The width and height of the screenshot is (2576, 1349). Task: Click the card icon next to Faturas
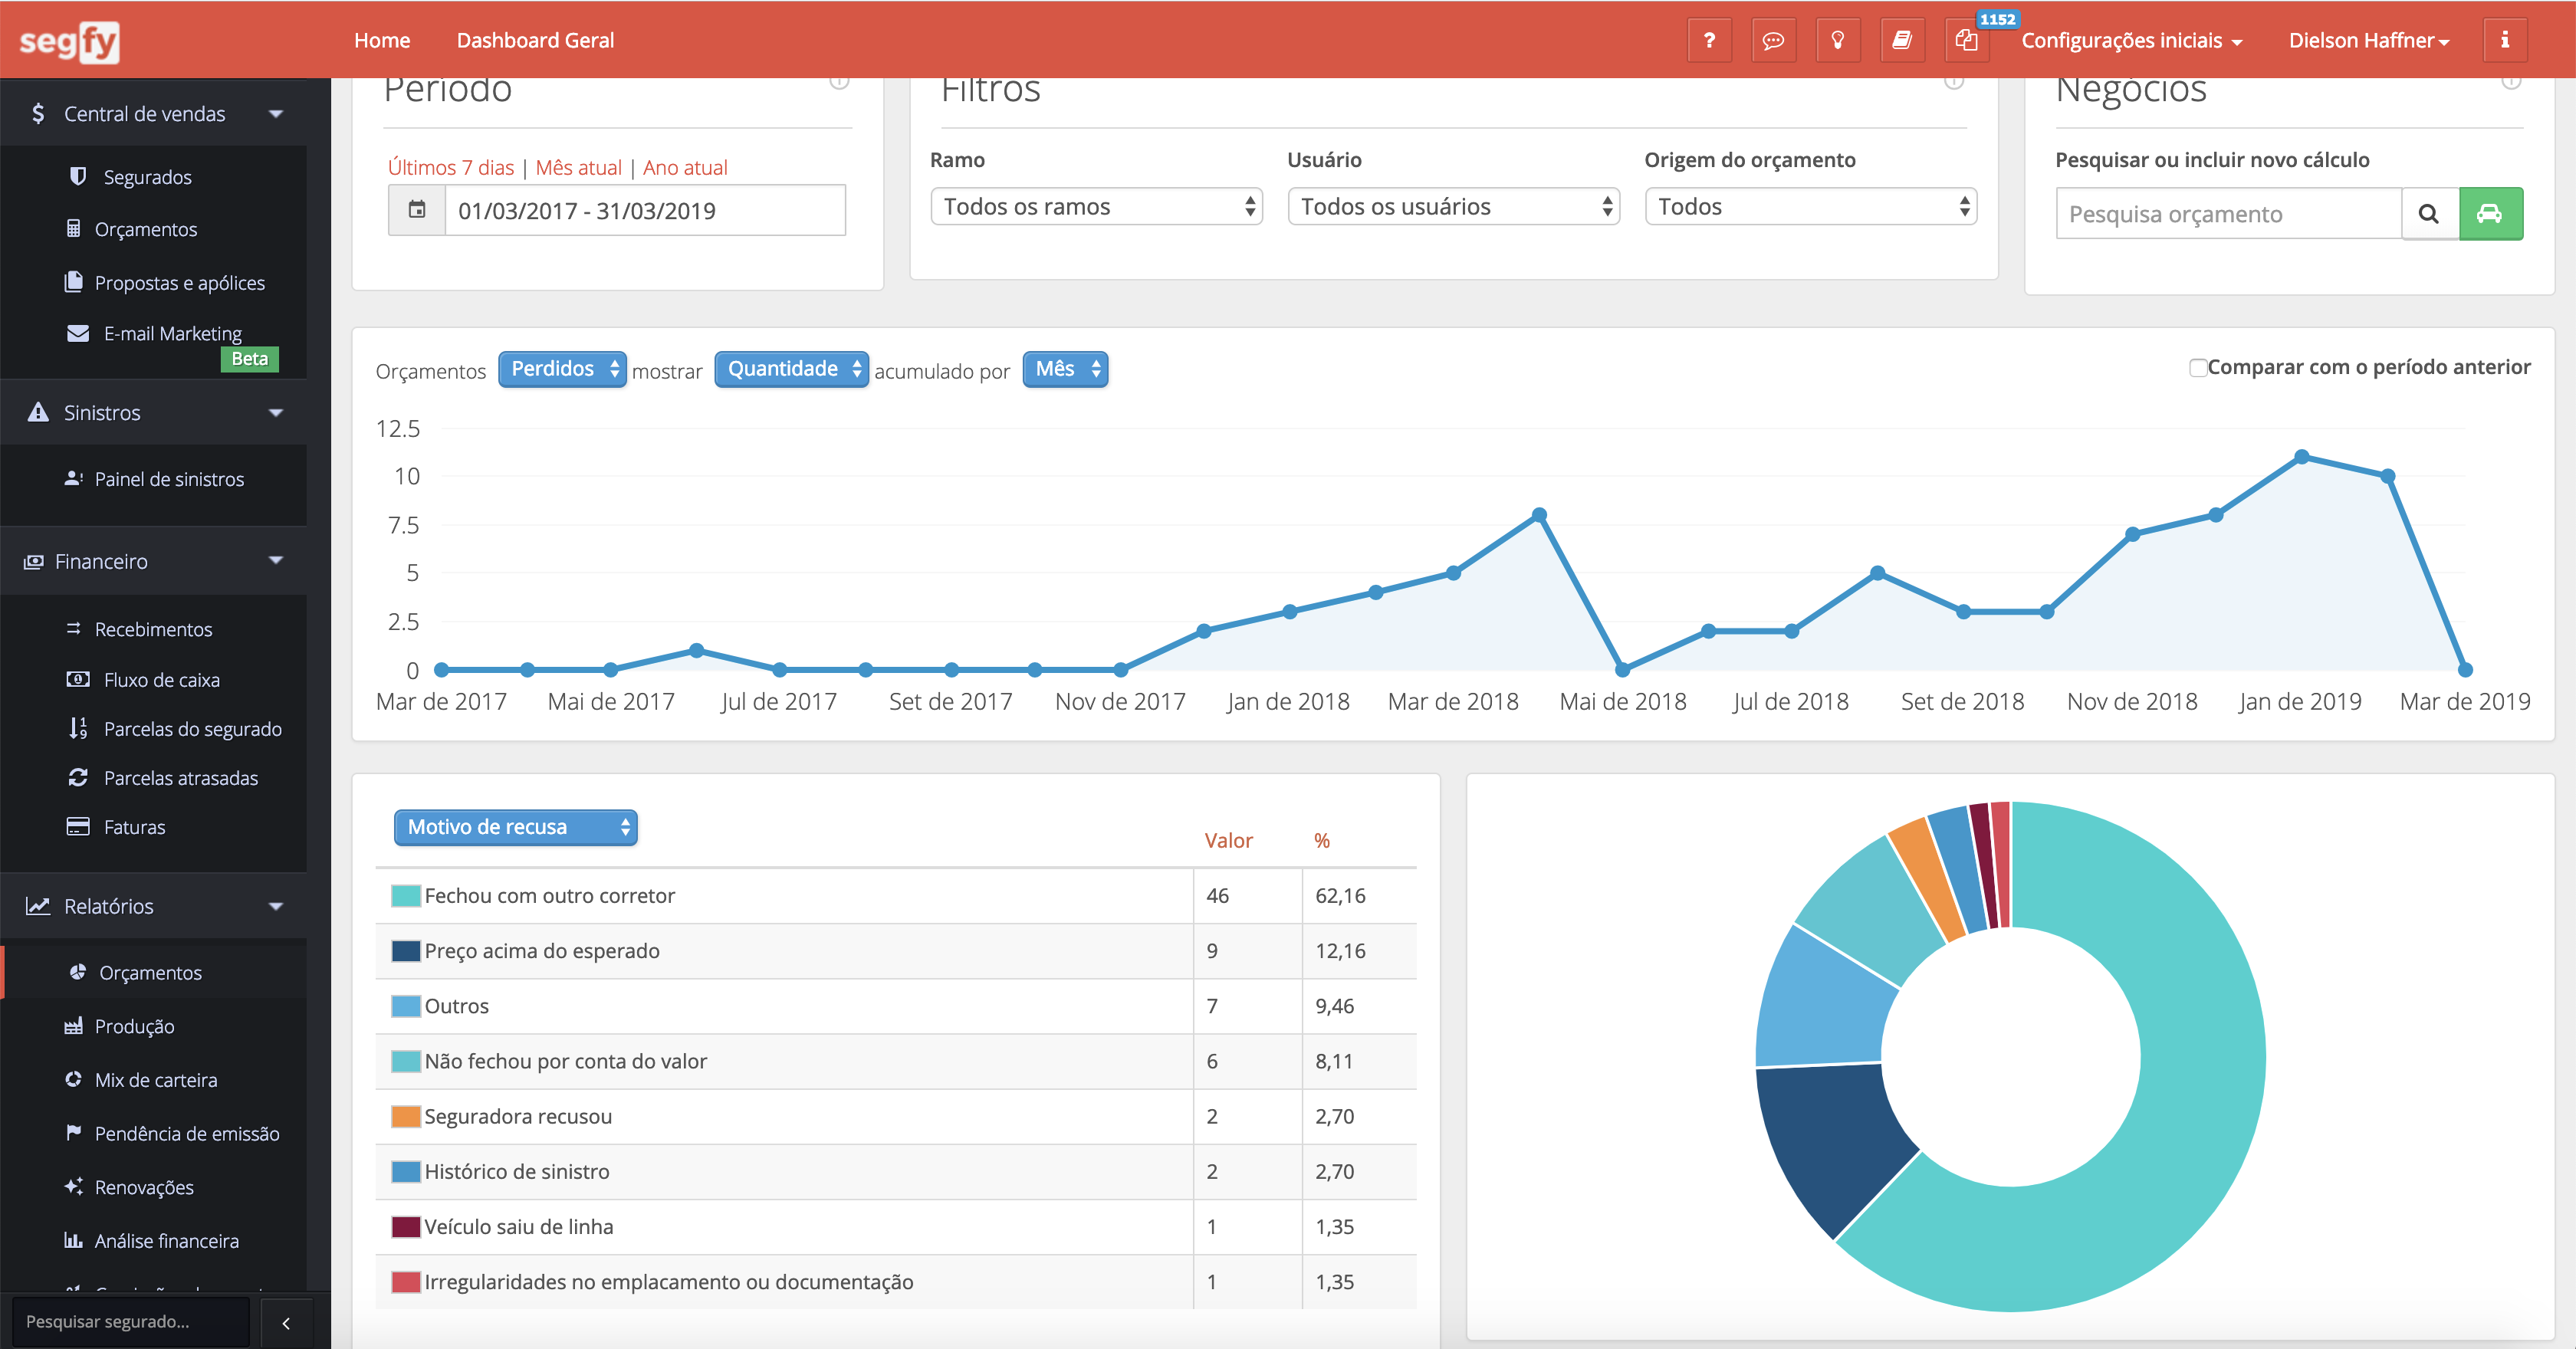coord(78,826)
